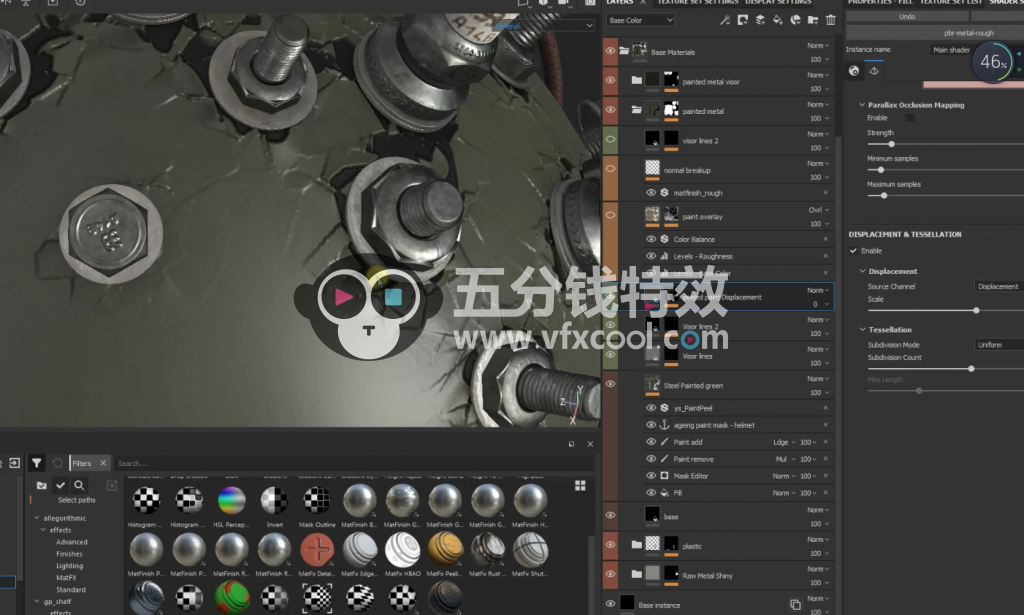Click the shelf Search field
Viewport: 1024px width, 615px height.
pos(353,463)
